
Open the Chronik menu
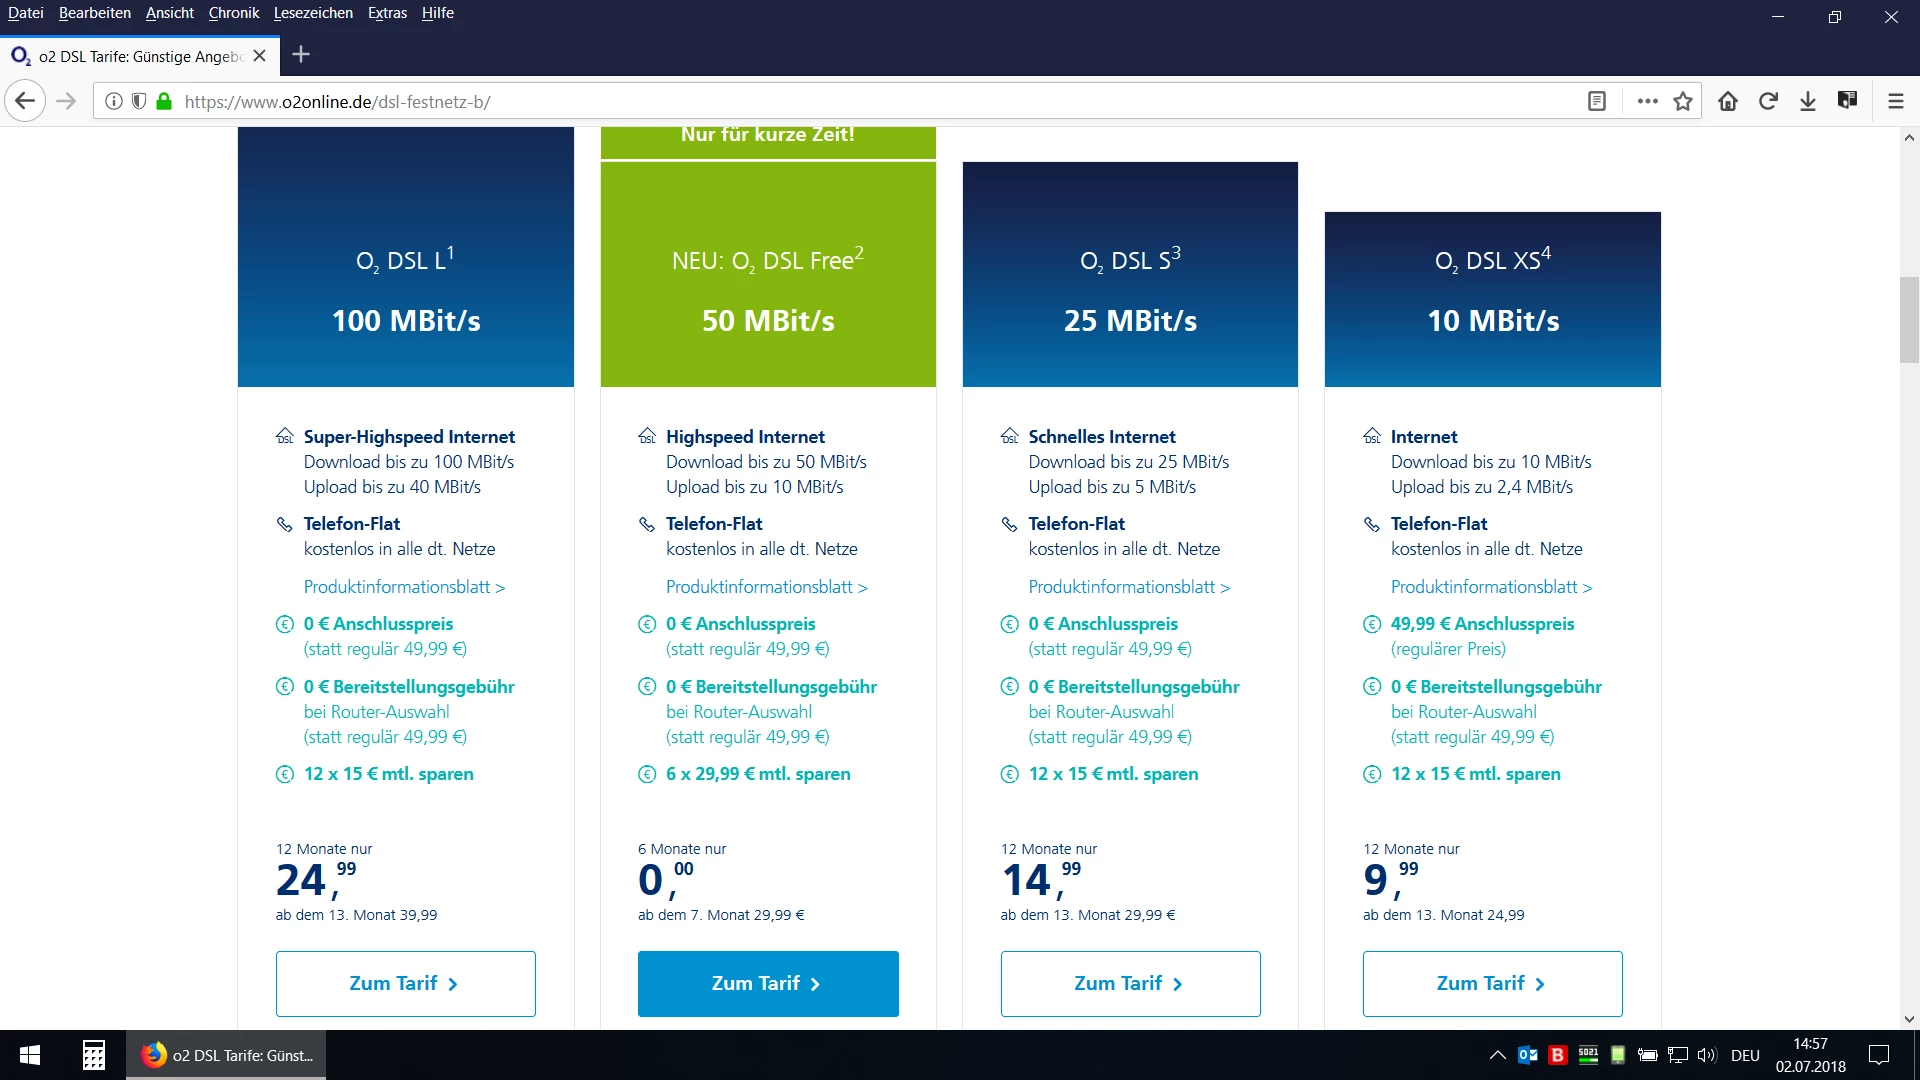(233, 13)
